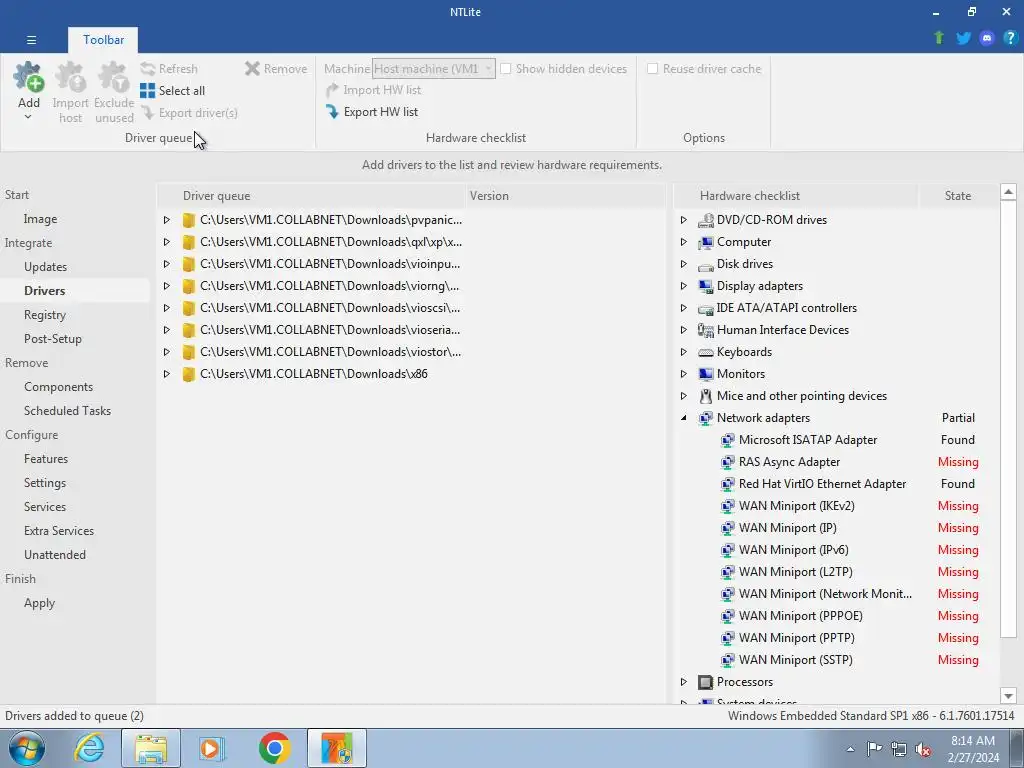Go to Image page in sidebar
1024x768 pixels.
point(40,219)
